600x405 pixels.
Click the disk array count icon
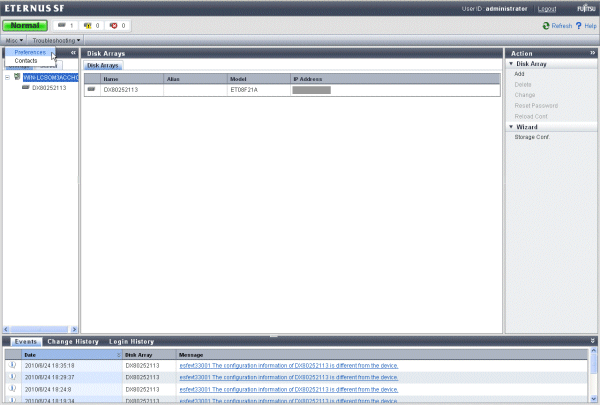pyautogui.click(x=64, y=24)
